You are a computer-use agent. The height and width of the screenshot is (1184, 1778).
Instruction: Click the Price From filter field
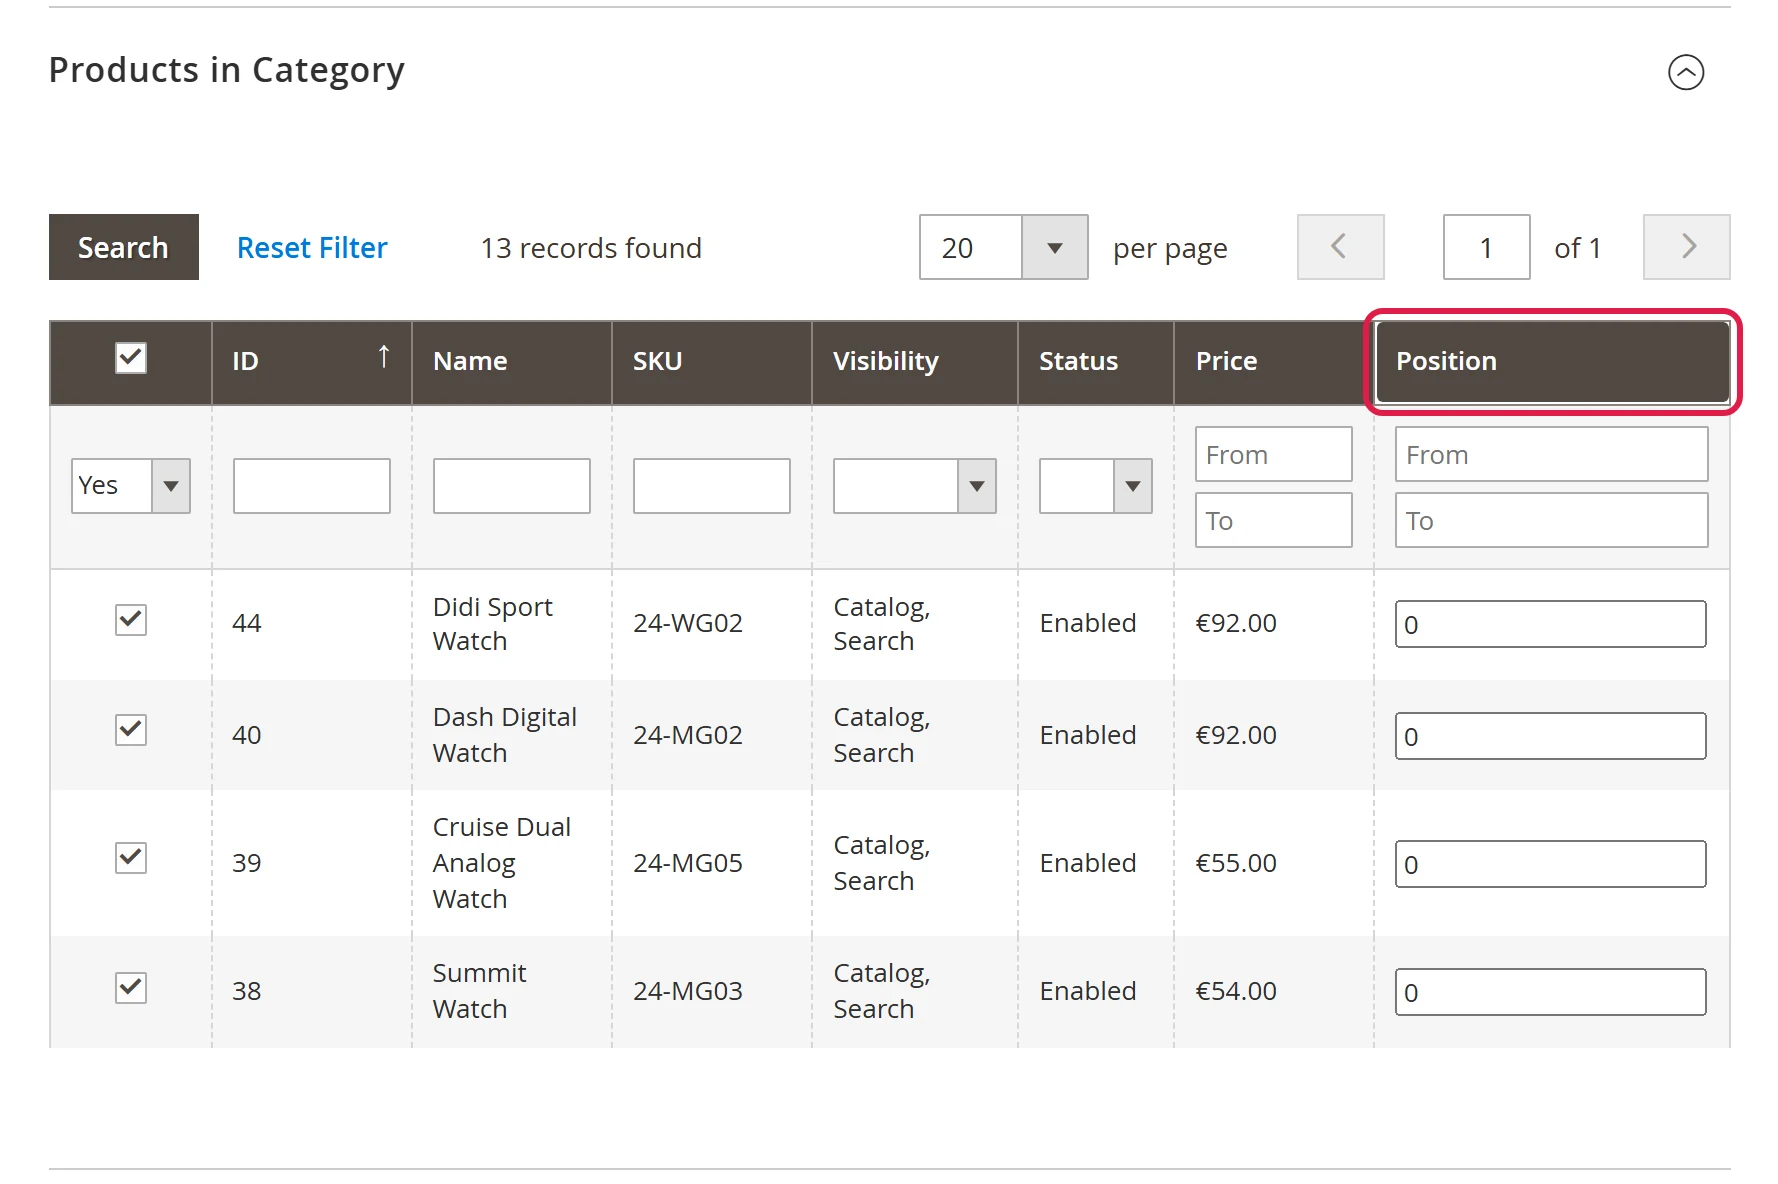point(1274,454)
